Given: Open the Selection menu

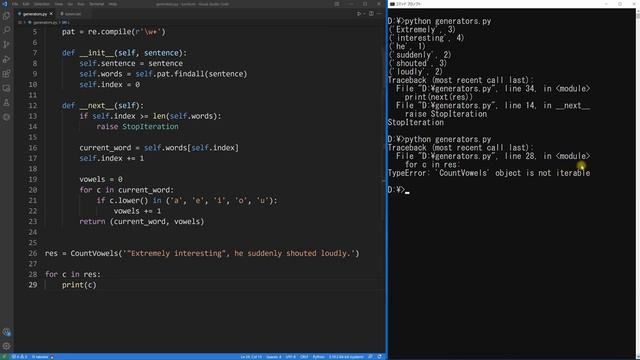Looking at the screenshot, I should coord(41,4).
